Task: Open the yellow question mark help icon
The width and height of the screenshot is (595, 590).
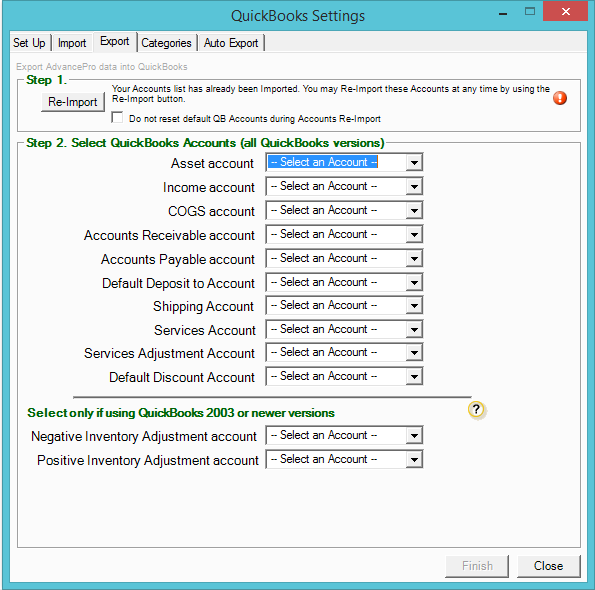Action: pos(476,410)
